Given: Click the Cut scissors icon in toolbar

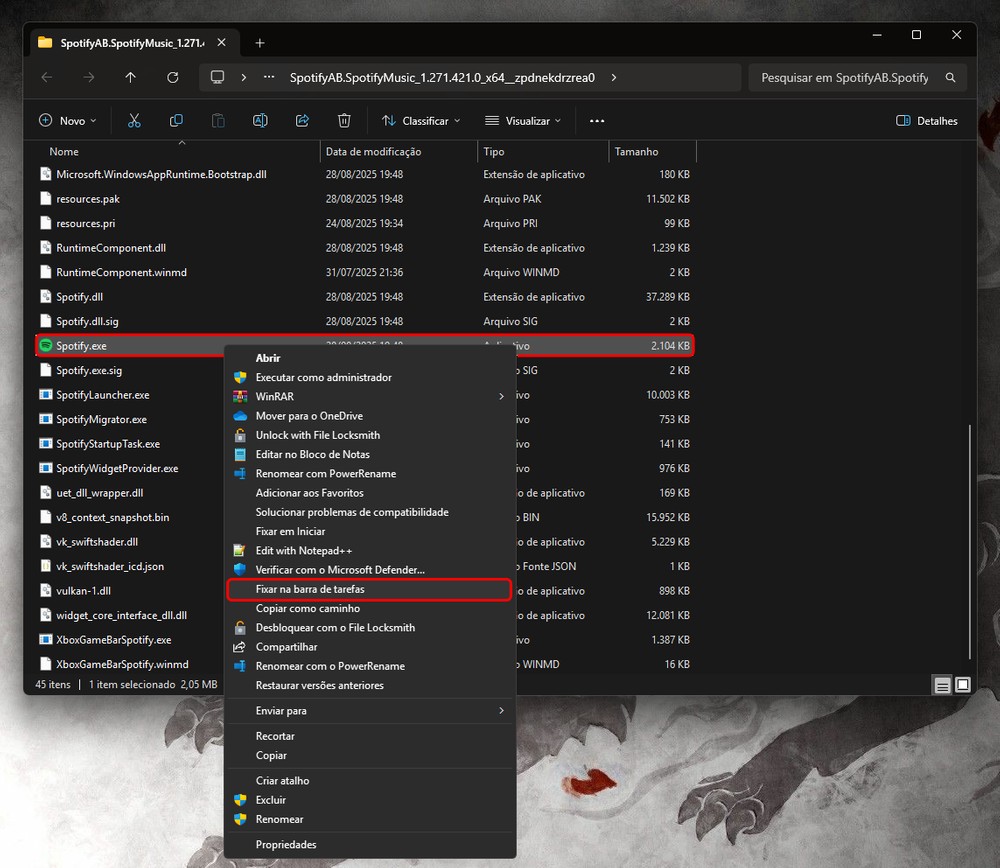Looking at the screenshot, I should point(134,121).
